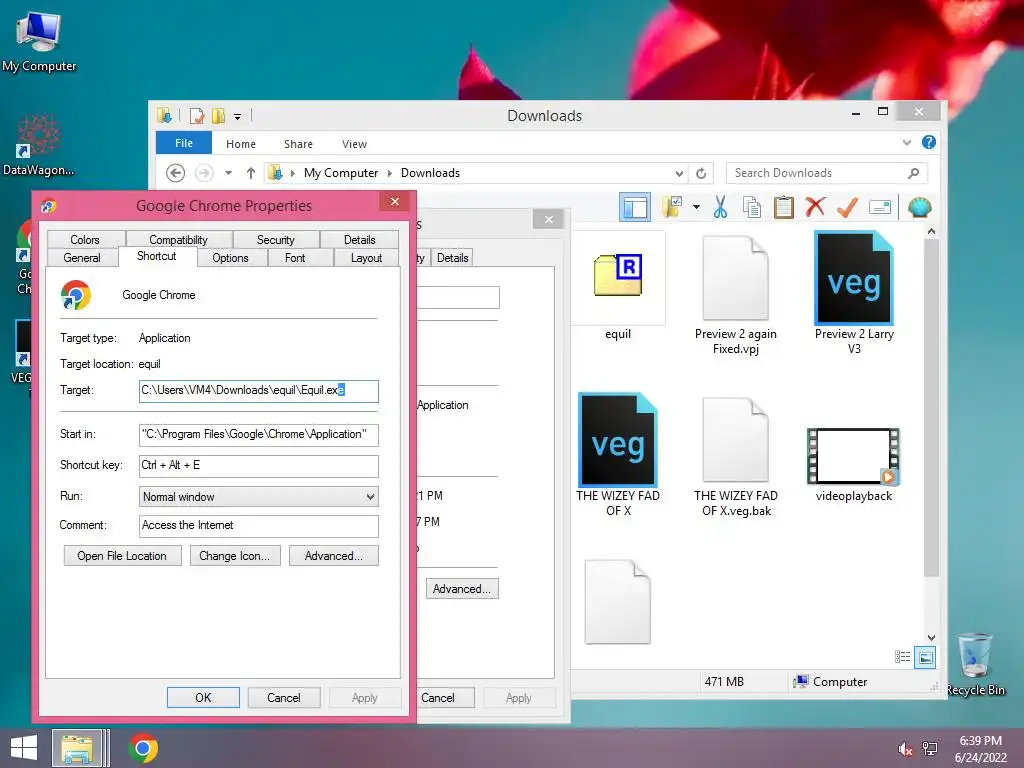Click the Rename field icon in toolbar
The width and height of the screenshot is (1024, 768).
[880, 208]
